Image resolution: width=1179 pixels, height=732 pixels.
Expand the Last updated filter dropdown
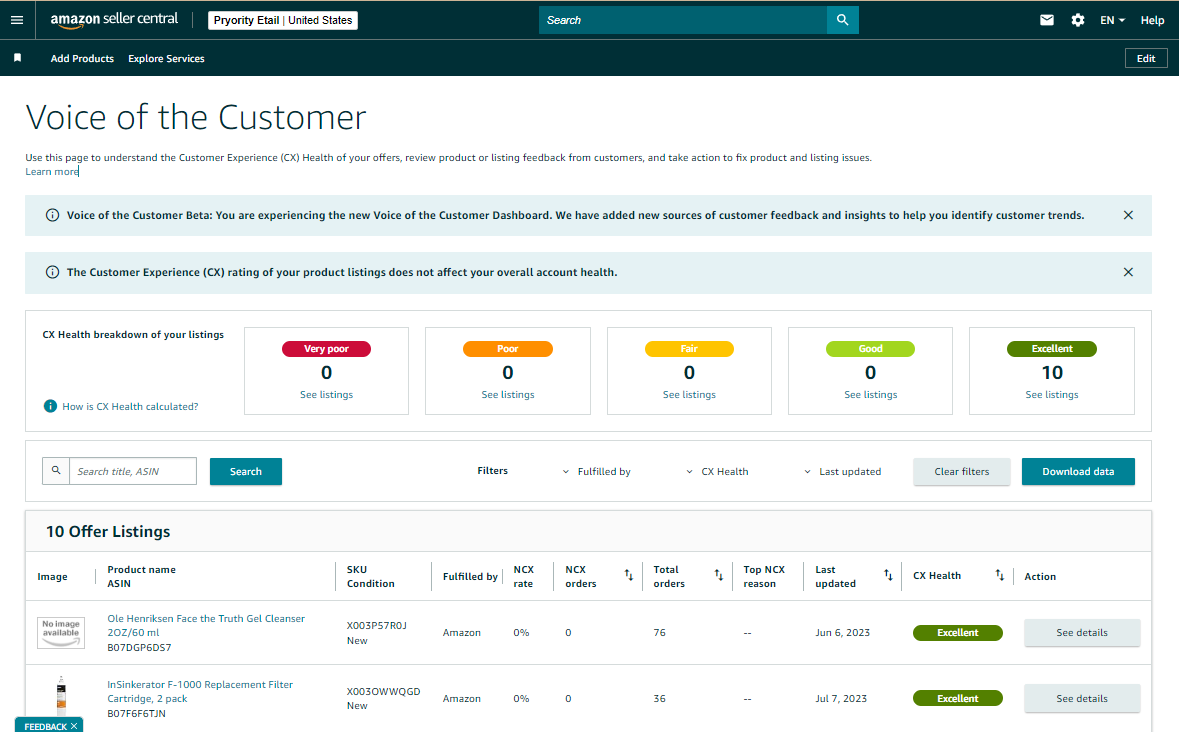click(x=843, y=471)
